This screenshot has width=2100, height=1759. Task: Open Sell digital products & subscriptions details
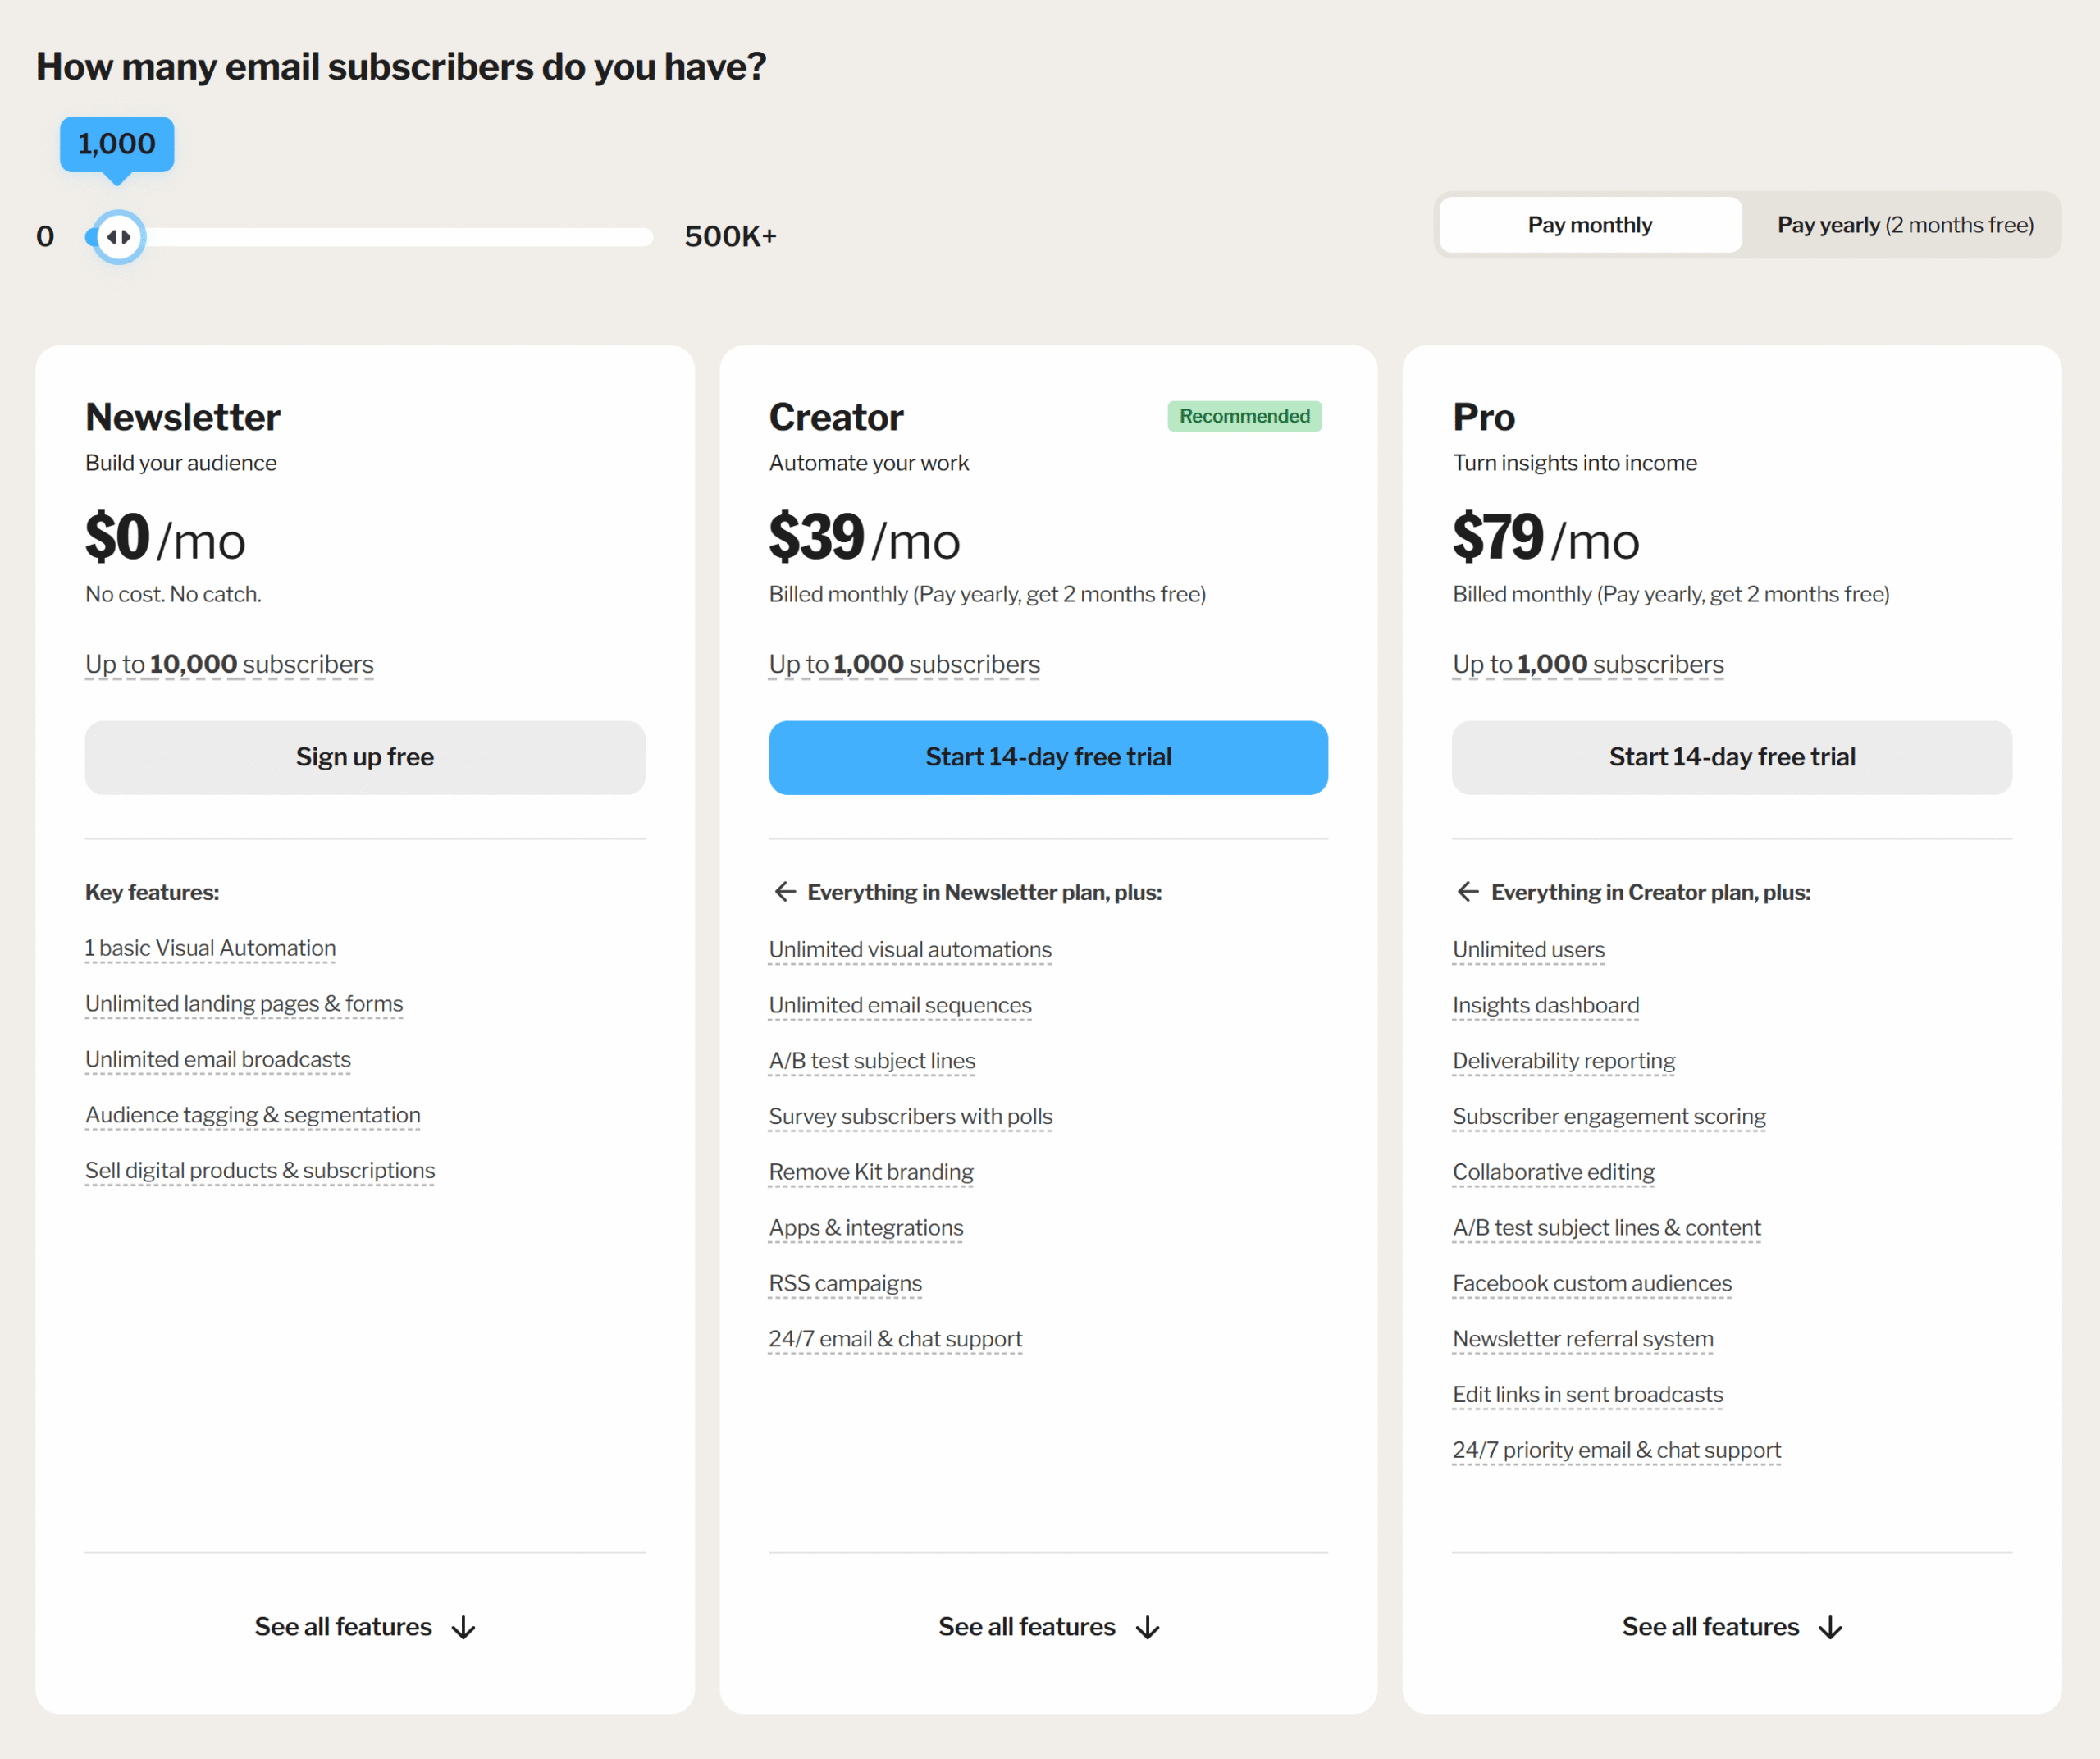pos(260,1170)
